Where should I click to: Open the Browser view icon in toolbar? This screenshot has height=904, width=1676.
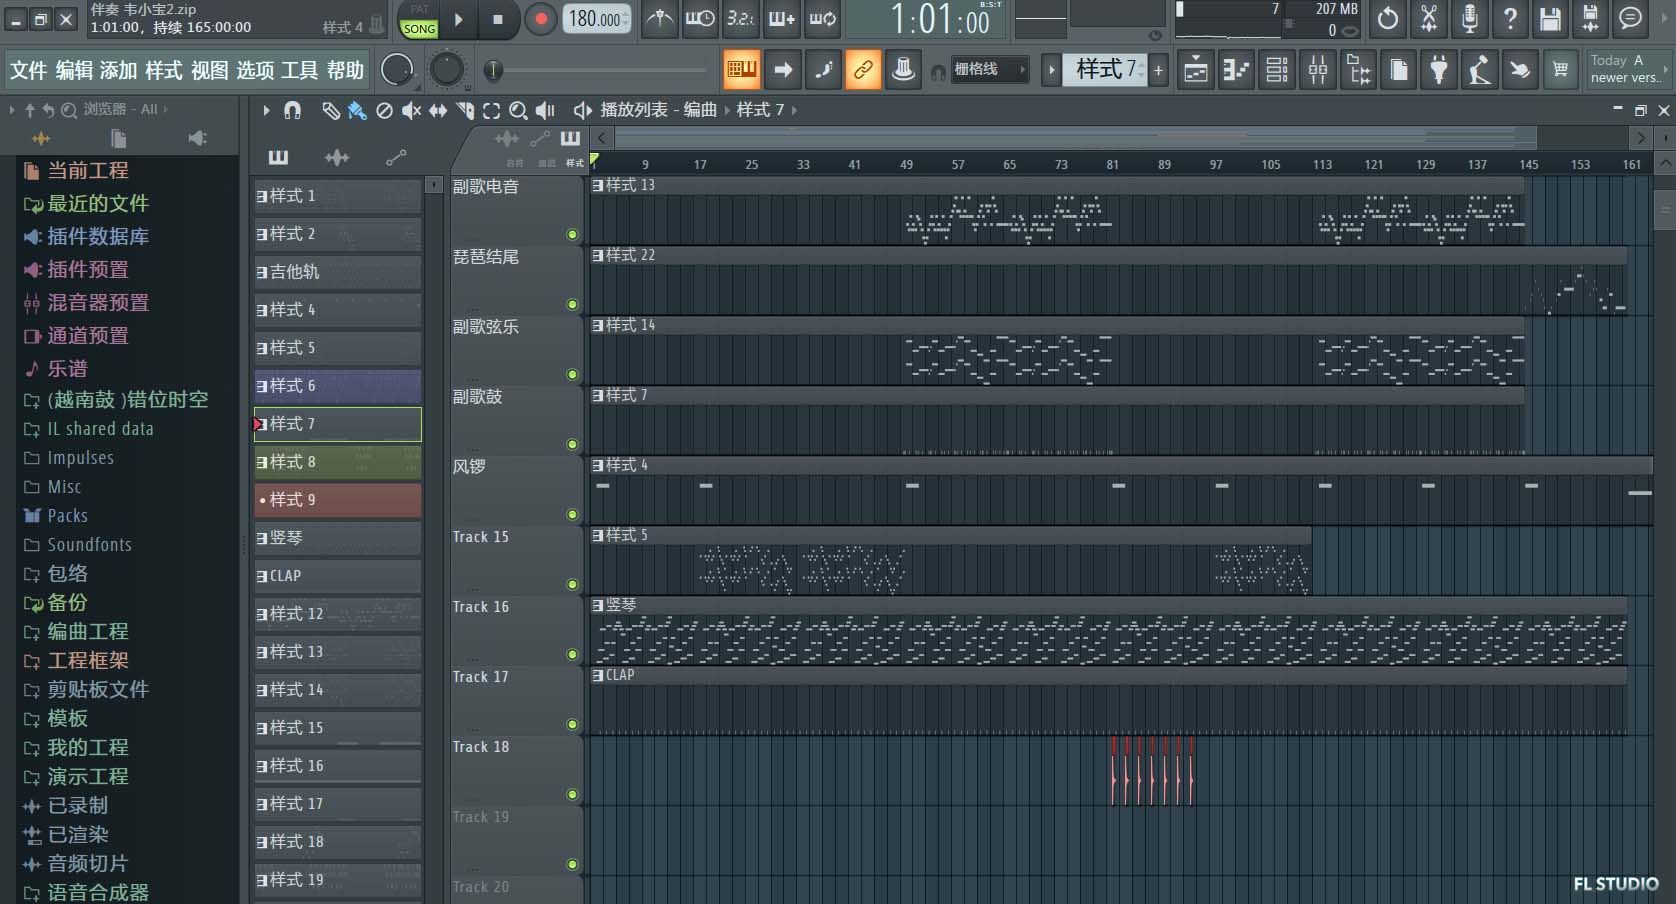[1359, 69]
